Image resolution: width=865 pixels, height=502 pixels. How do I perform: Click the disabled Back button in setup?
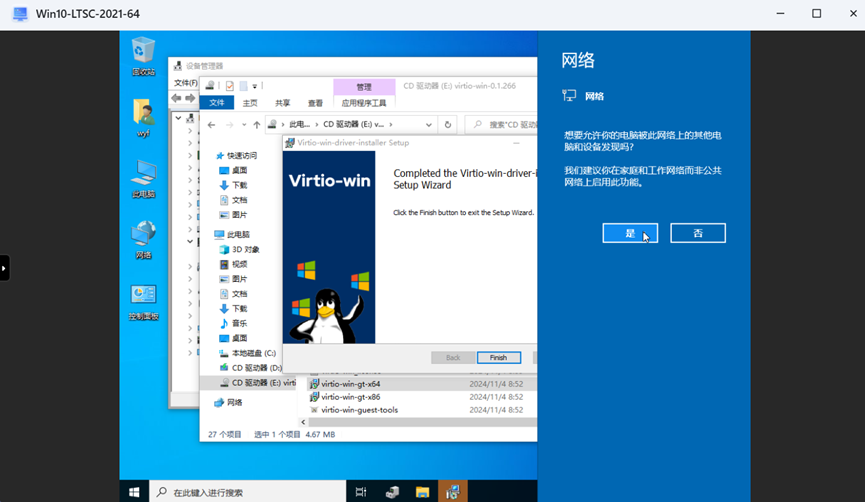tap(453, 357)
